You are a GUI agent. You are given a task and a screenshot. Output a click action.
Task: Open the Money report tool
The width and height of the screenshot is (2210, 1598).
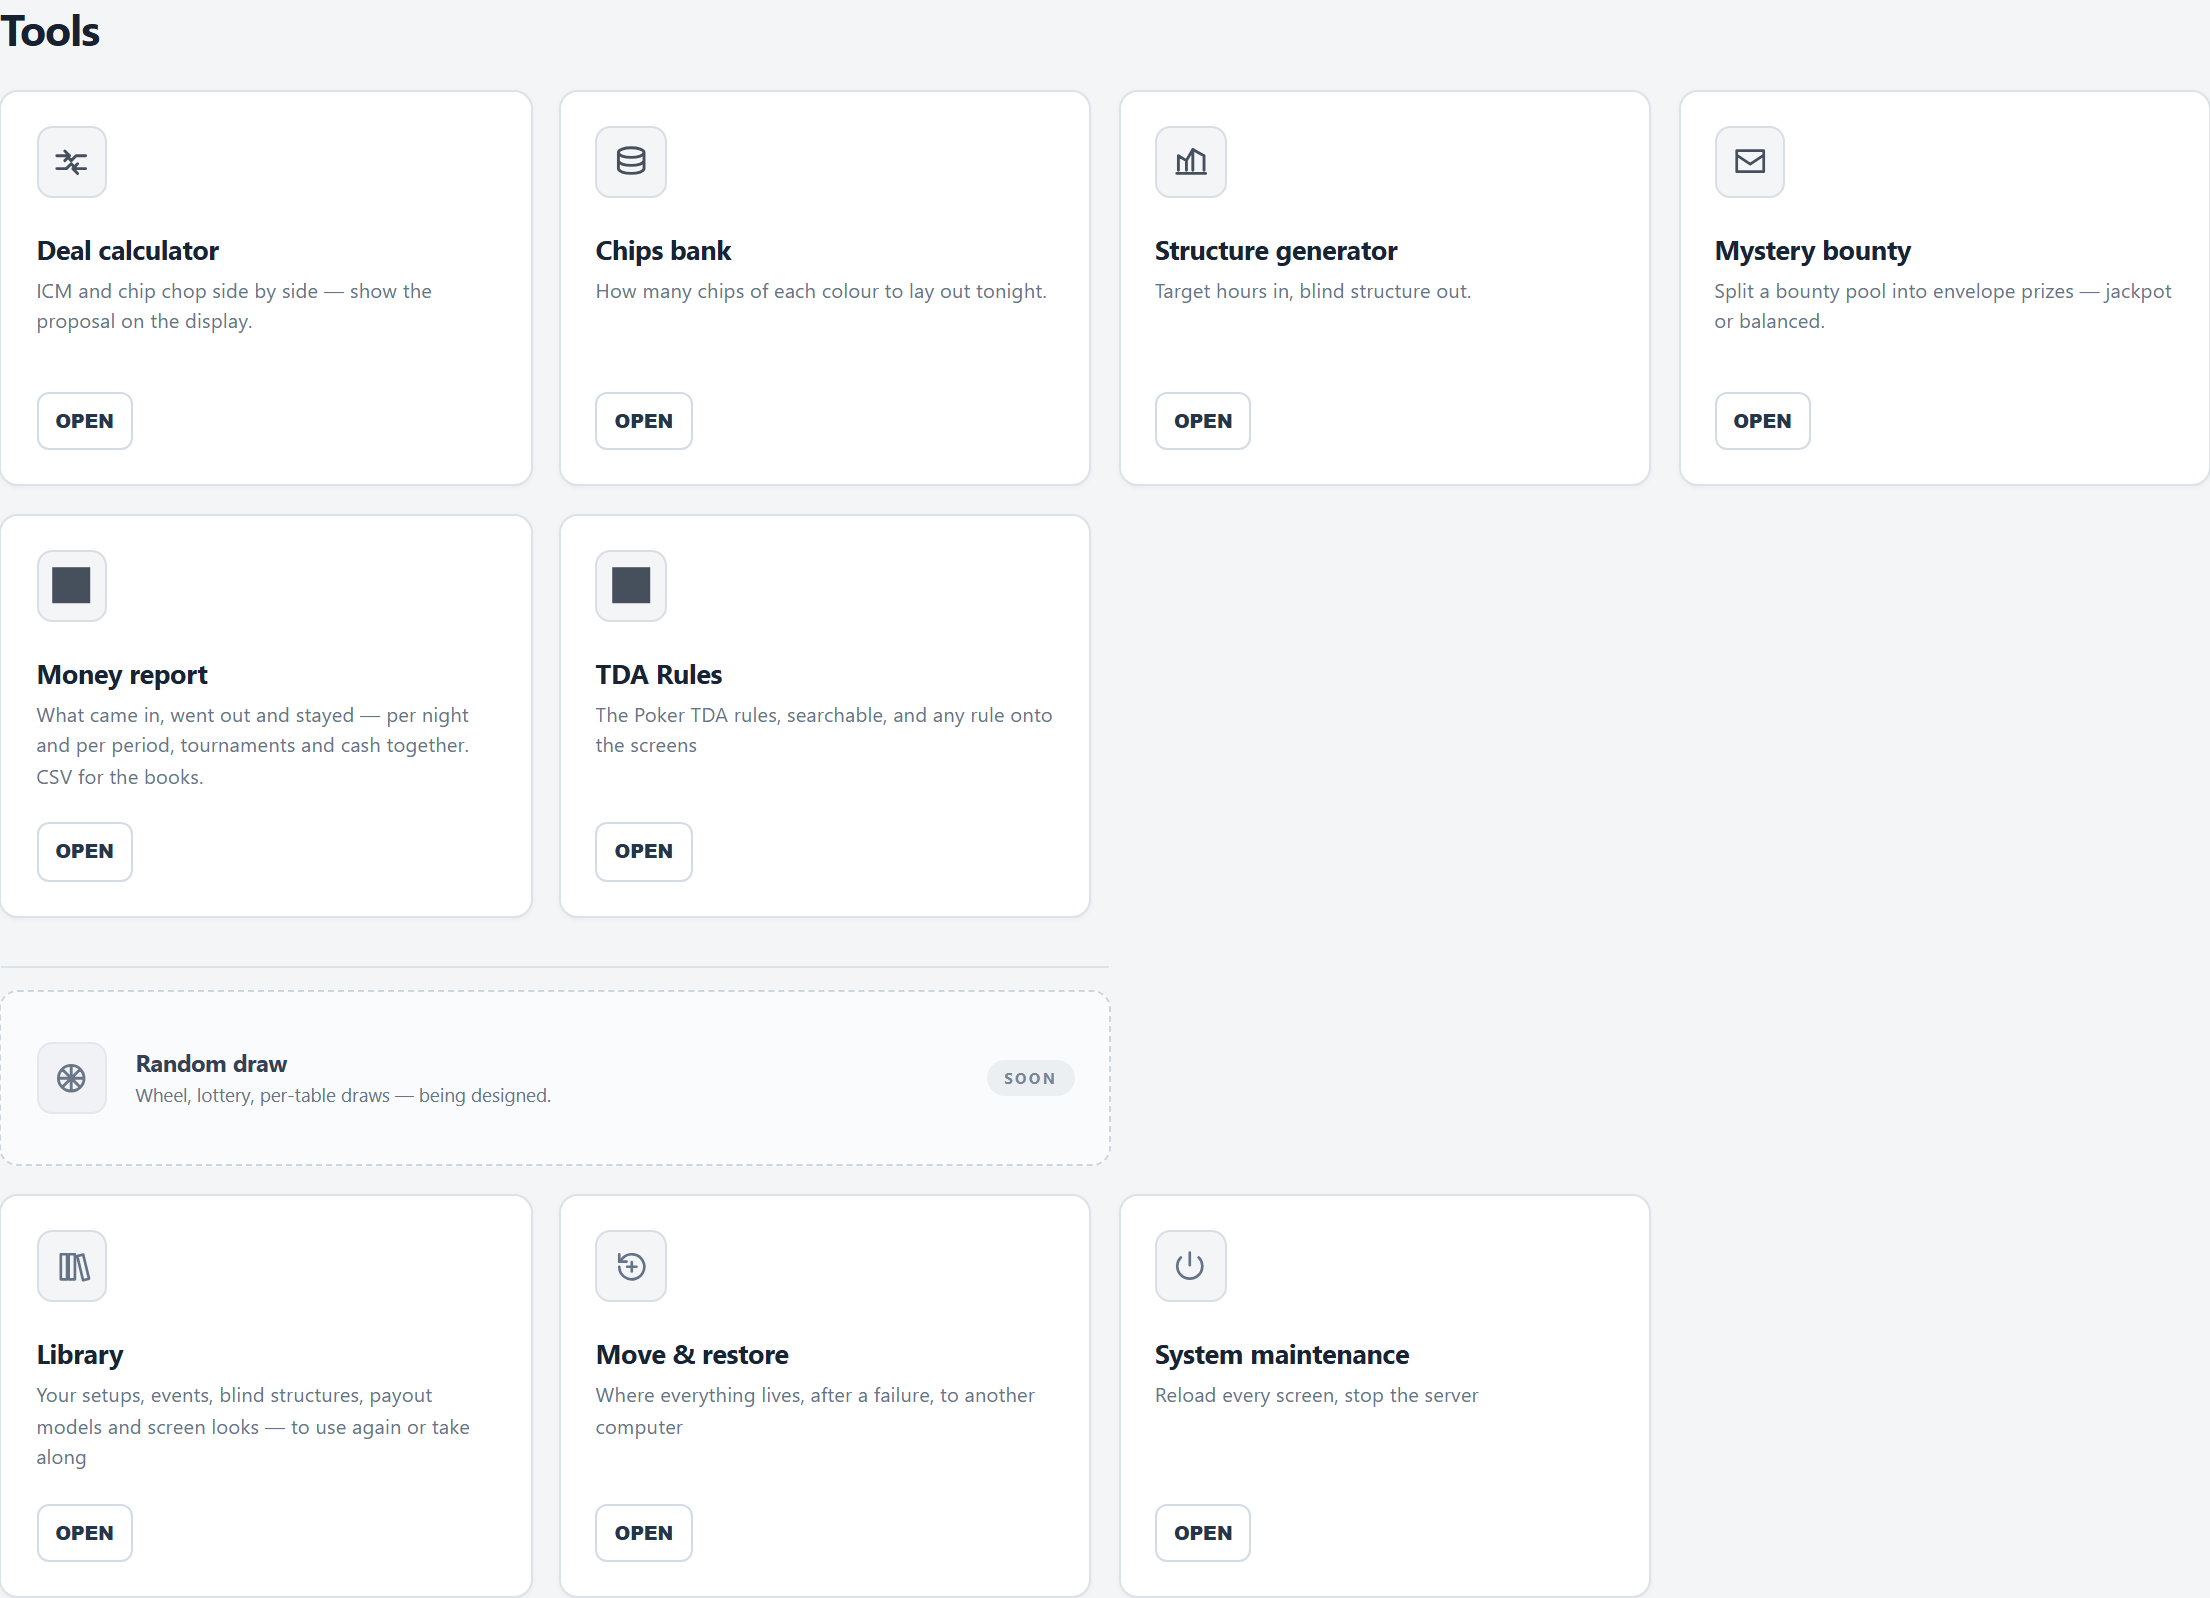point(85,852)
